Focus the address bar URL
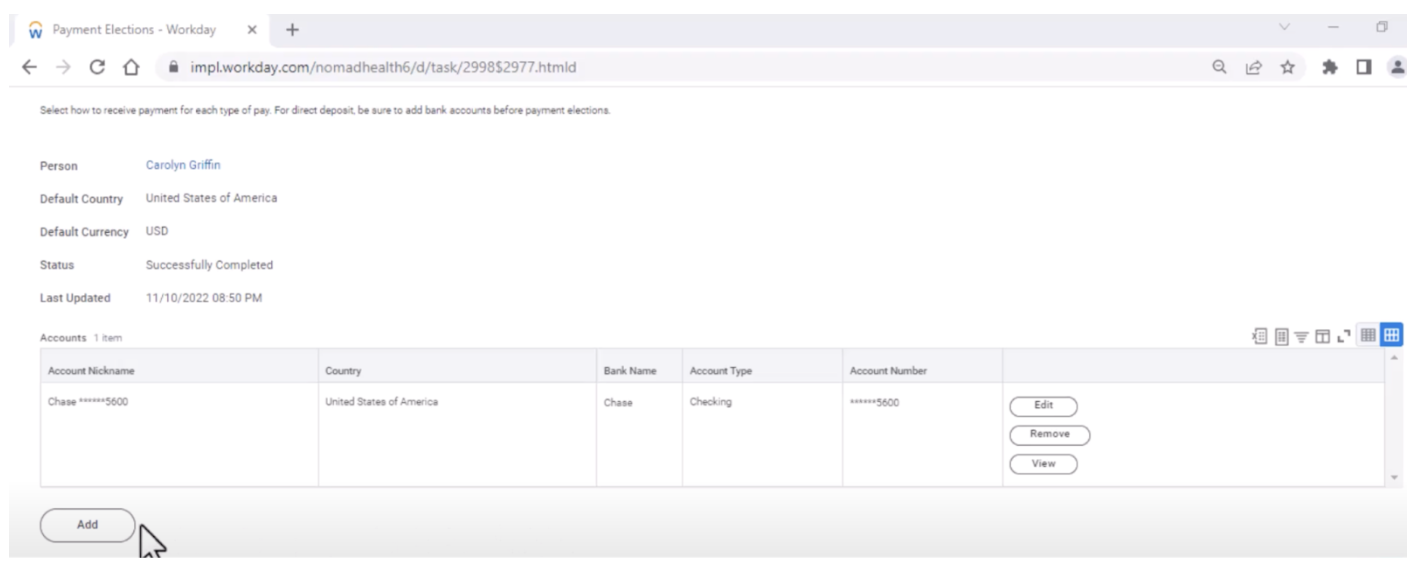Screen dimensions: 1412x566 (383, 69)
